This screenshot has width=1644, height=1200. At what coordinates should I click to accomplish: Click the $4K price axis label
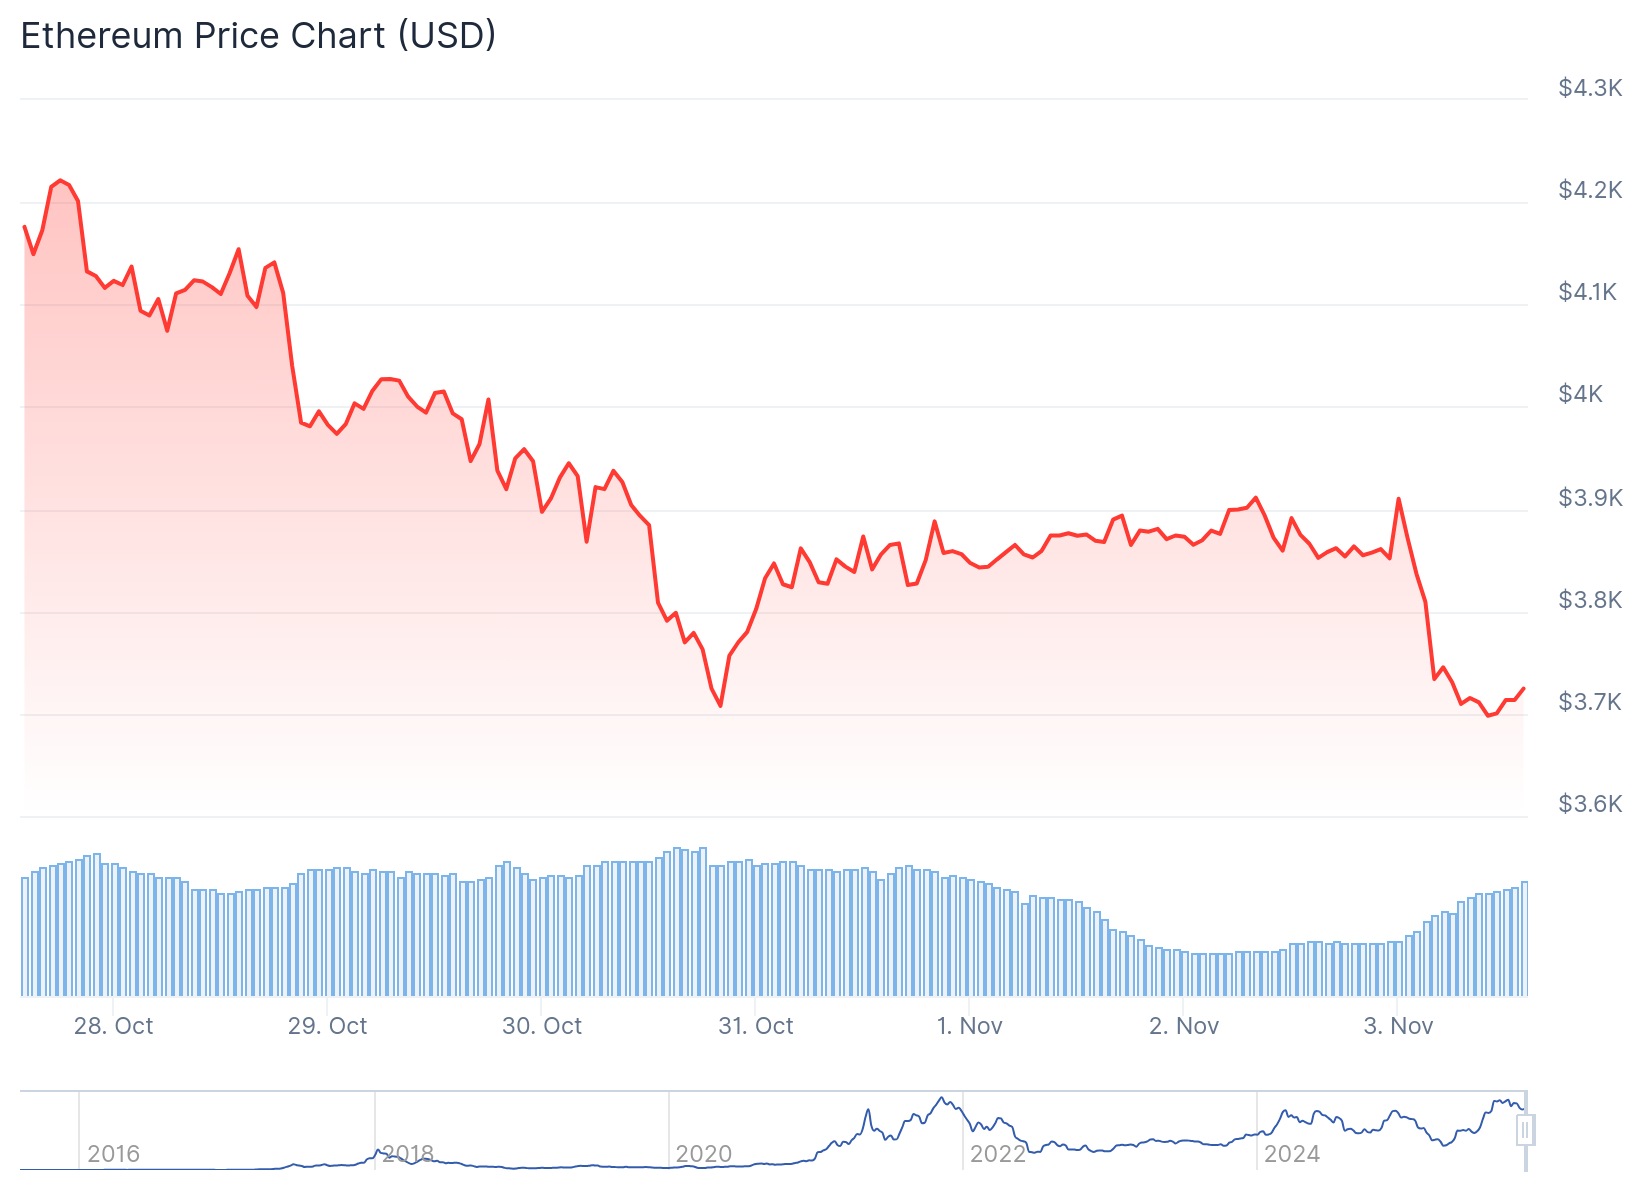tap(1580, 394)
